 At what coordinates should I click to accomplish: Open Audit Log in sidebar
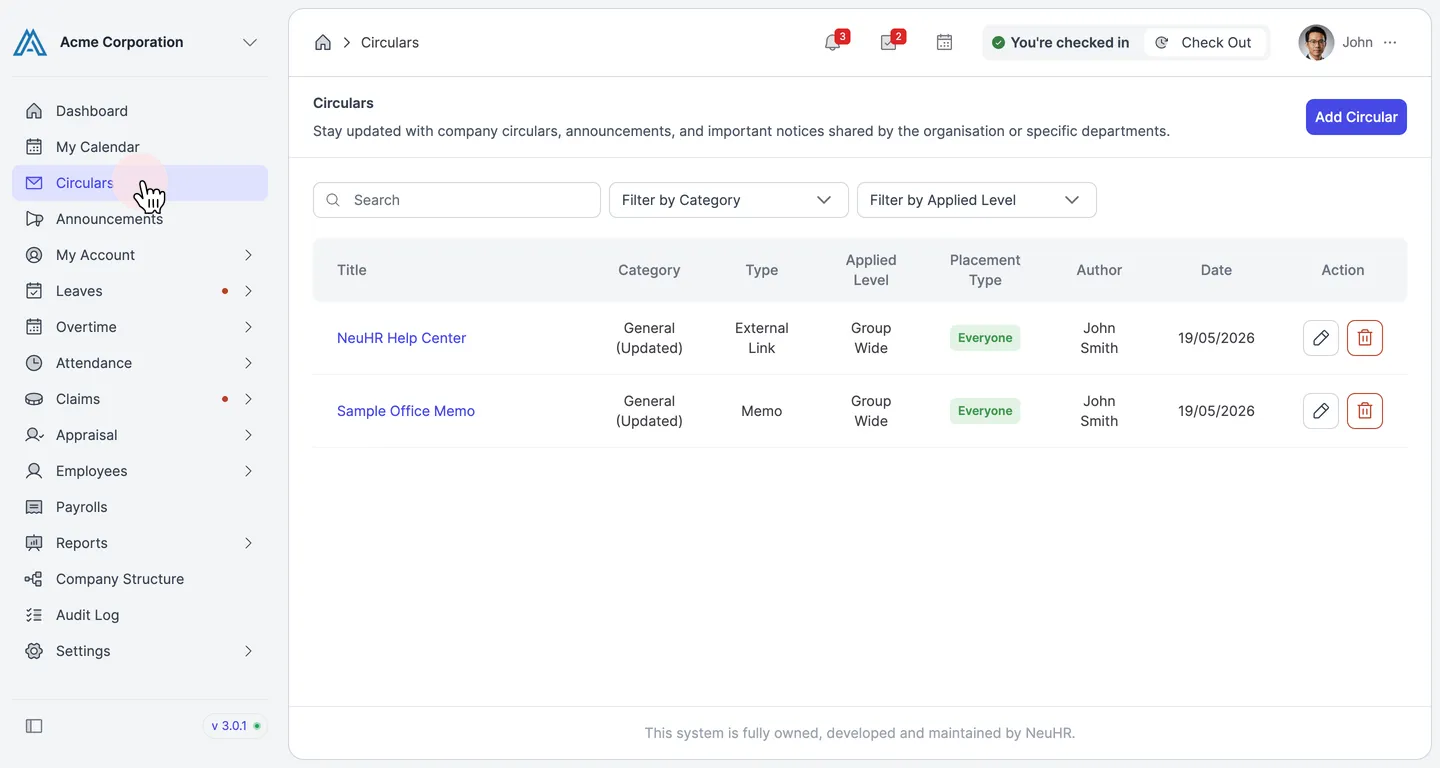tap(140, 615)
